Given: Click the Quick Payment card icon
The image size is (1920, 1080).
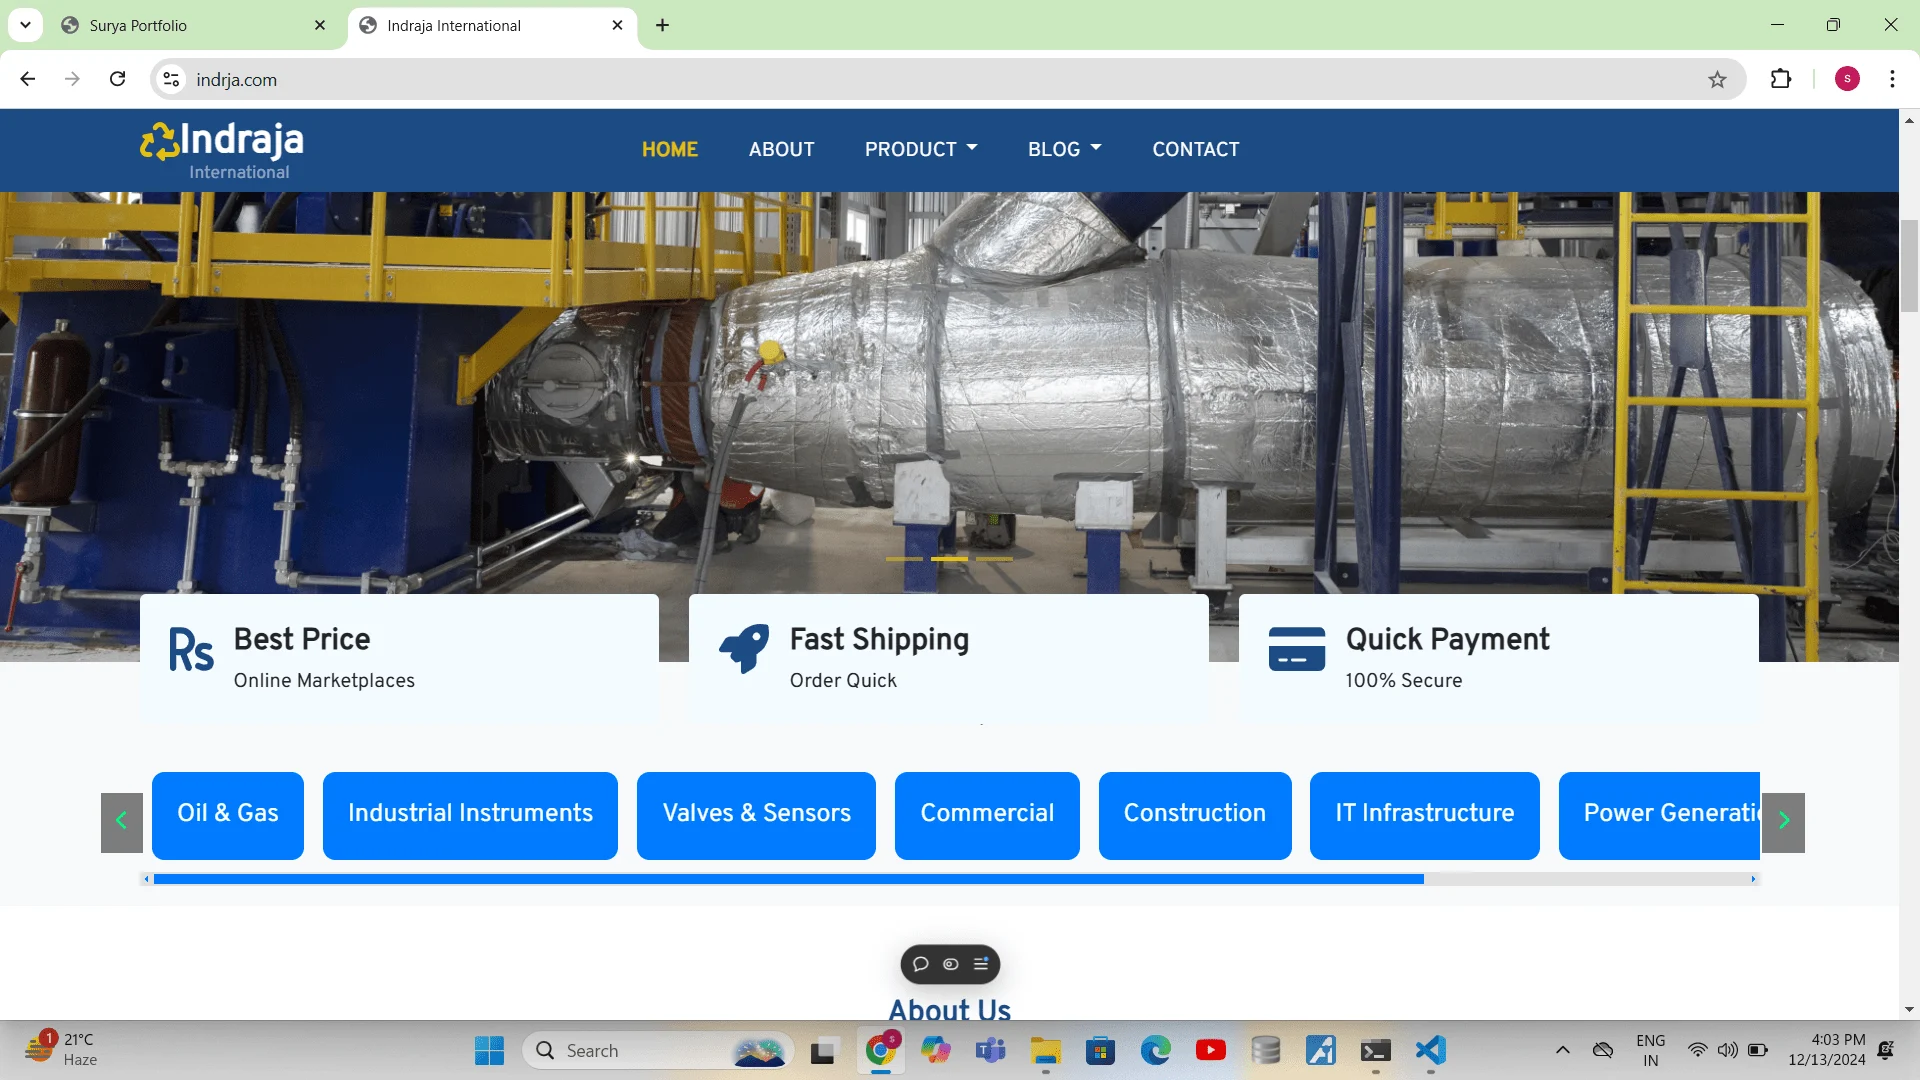Looking at the screenshot, I should (x=1295, y=650).
